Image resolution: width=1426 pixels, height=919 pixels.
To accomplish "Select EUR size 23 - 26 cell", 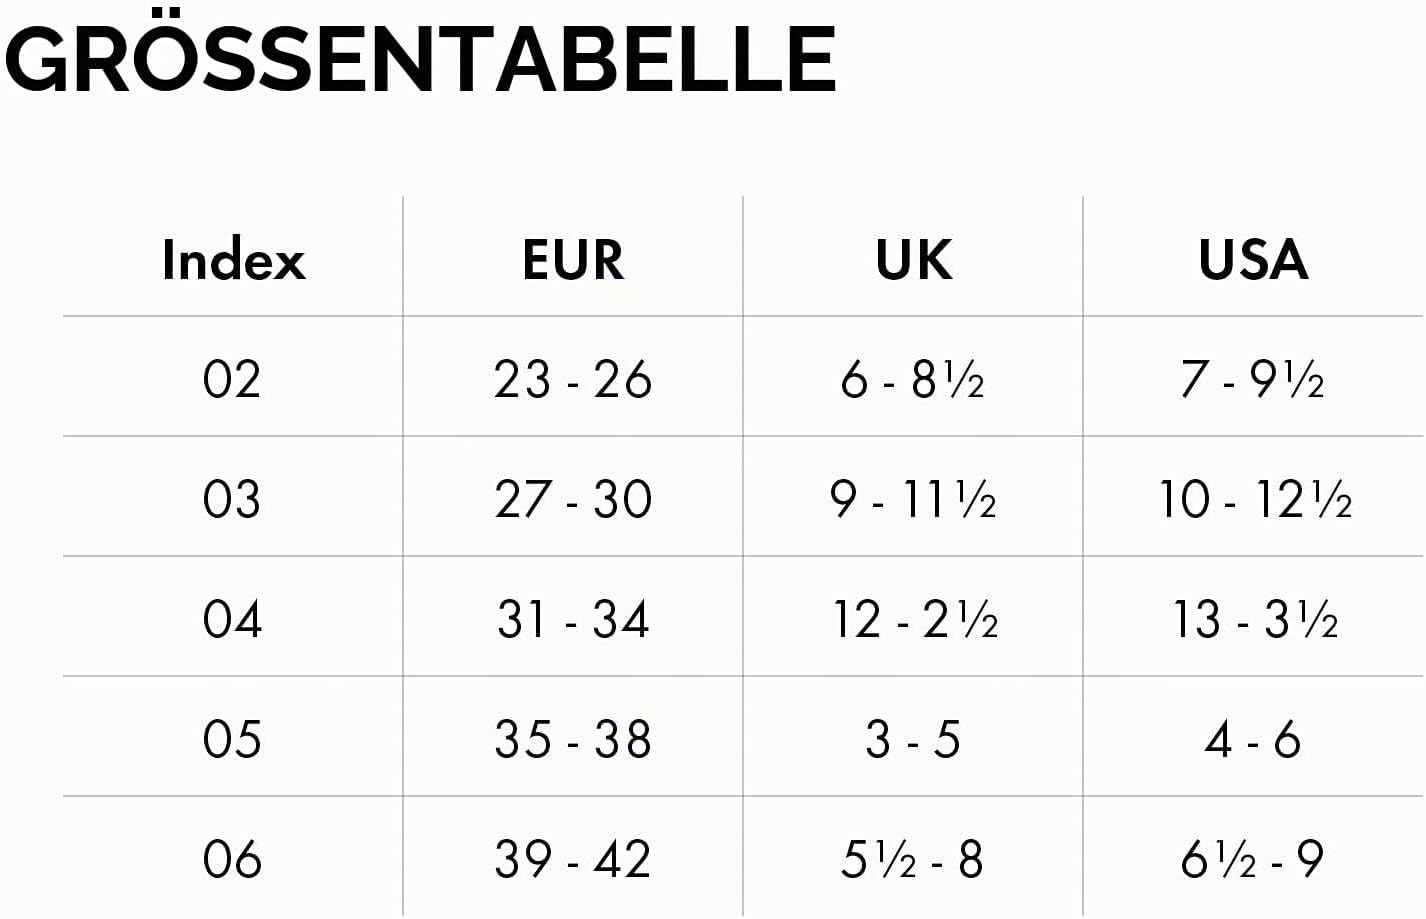I will (573, 379).
